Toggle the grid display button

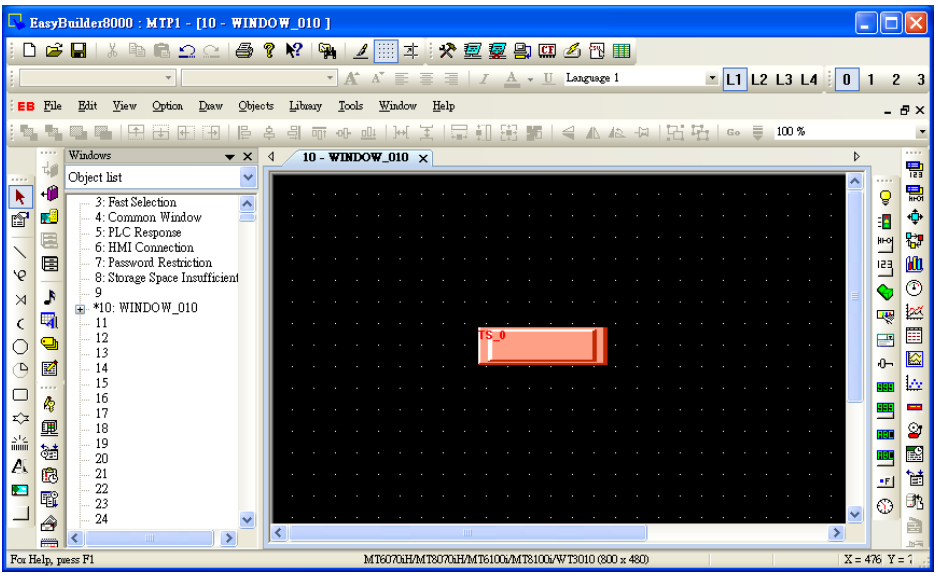385,51
